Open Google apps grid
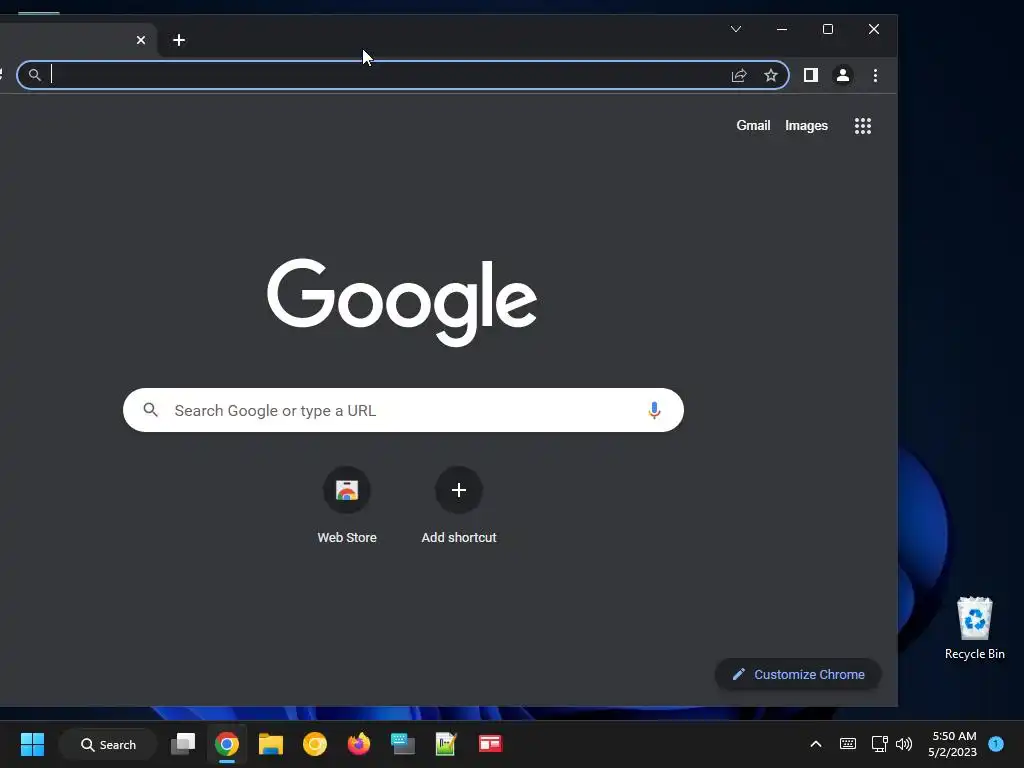1024x768 pixels. tap(863, 126)
